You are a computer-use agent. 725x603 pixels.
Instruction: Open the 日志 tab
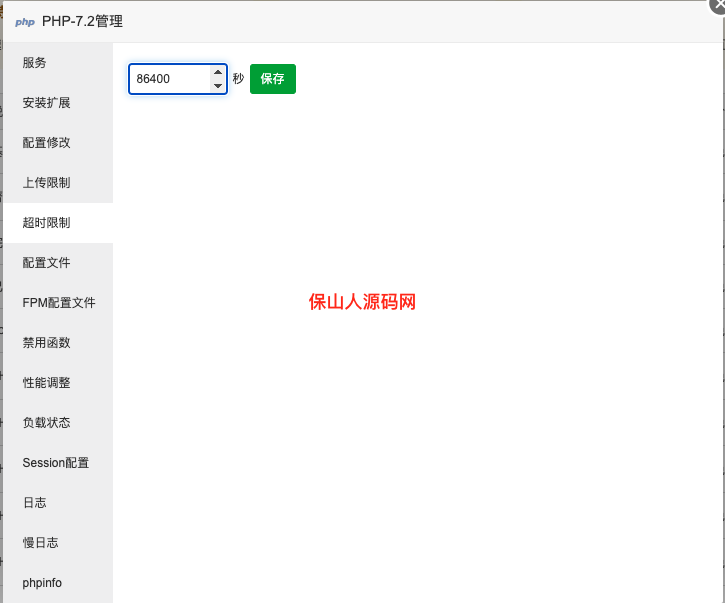coord(58,503)
